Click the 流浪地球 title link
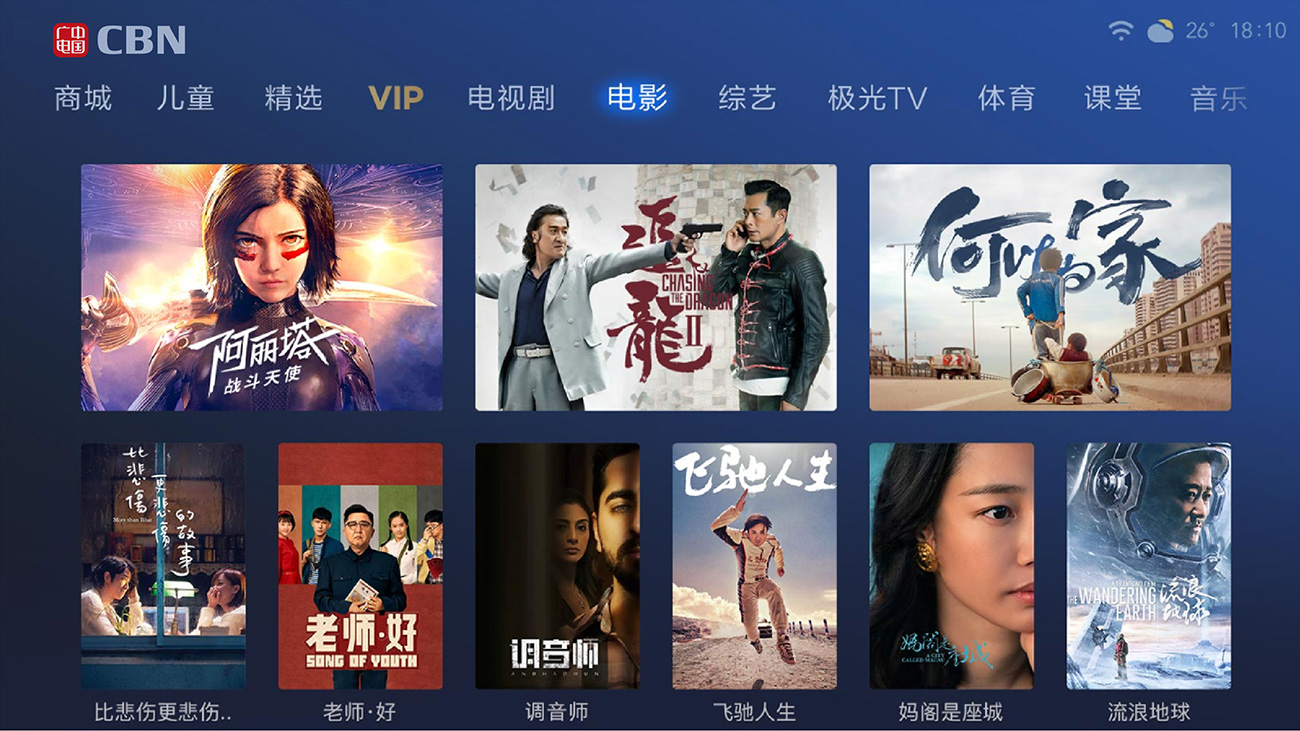 tap(1149, 712)
